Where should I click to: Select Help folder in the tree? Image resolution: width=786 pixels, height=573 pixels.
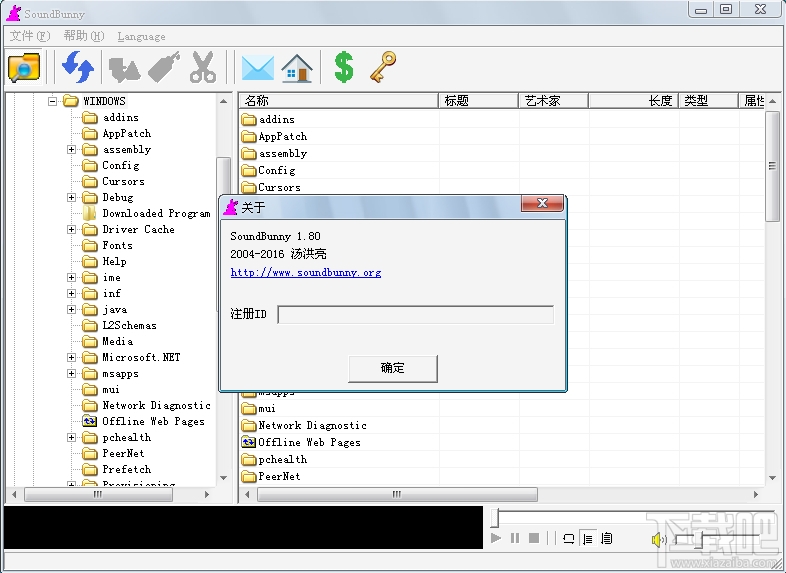(114, 262)
